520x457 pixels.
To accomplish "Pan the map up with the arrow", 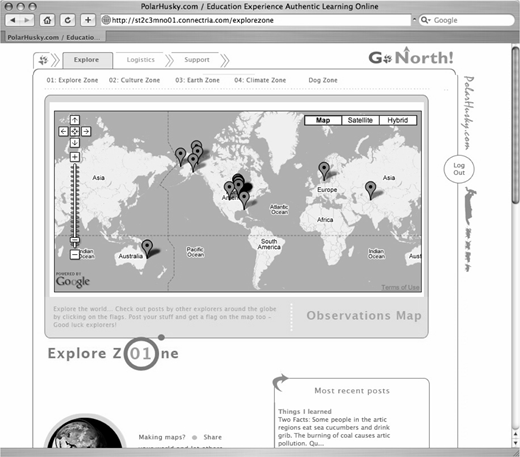I will pos(75,120).
